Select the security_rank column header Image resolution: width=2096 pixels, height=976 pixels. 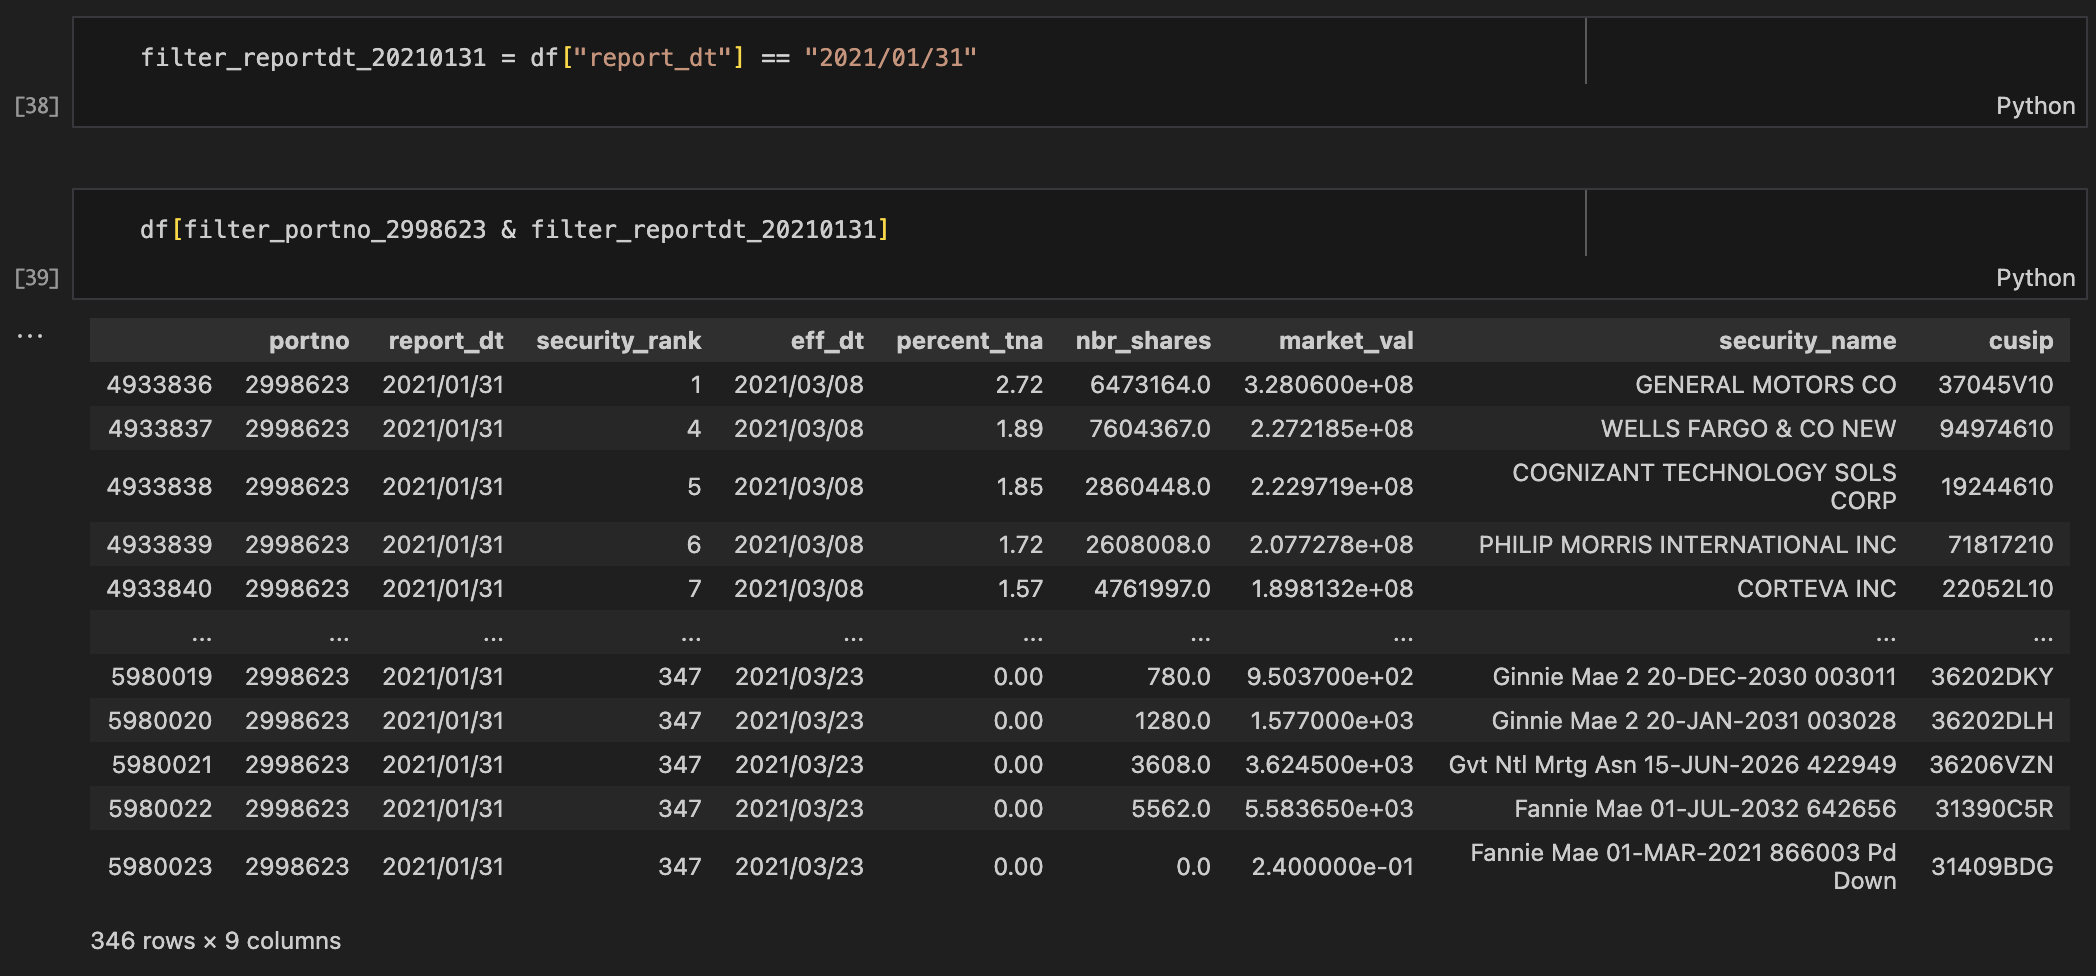tap(619, 341)
